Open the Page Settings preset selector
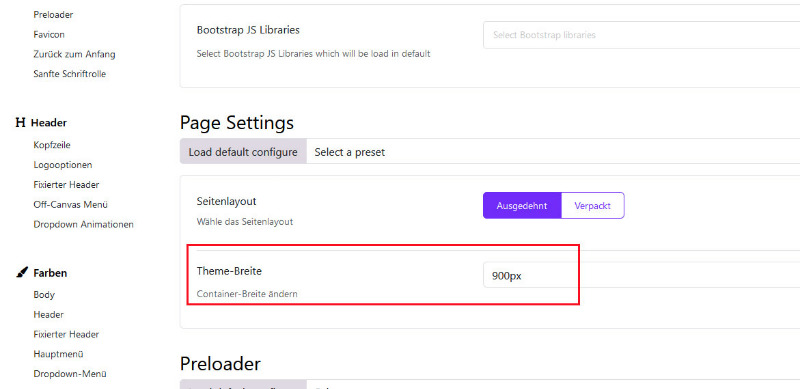The image size is (800, 389). tap(553, 152)
